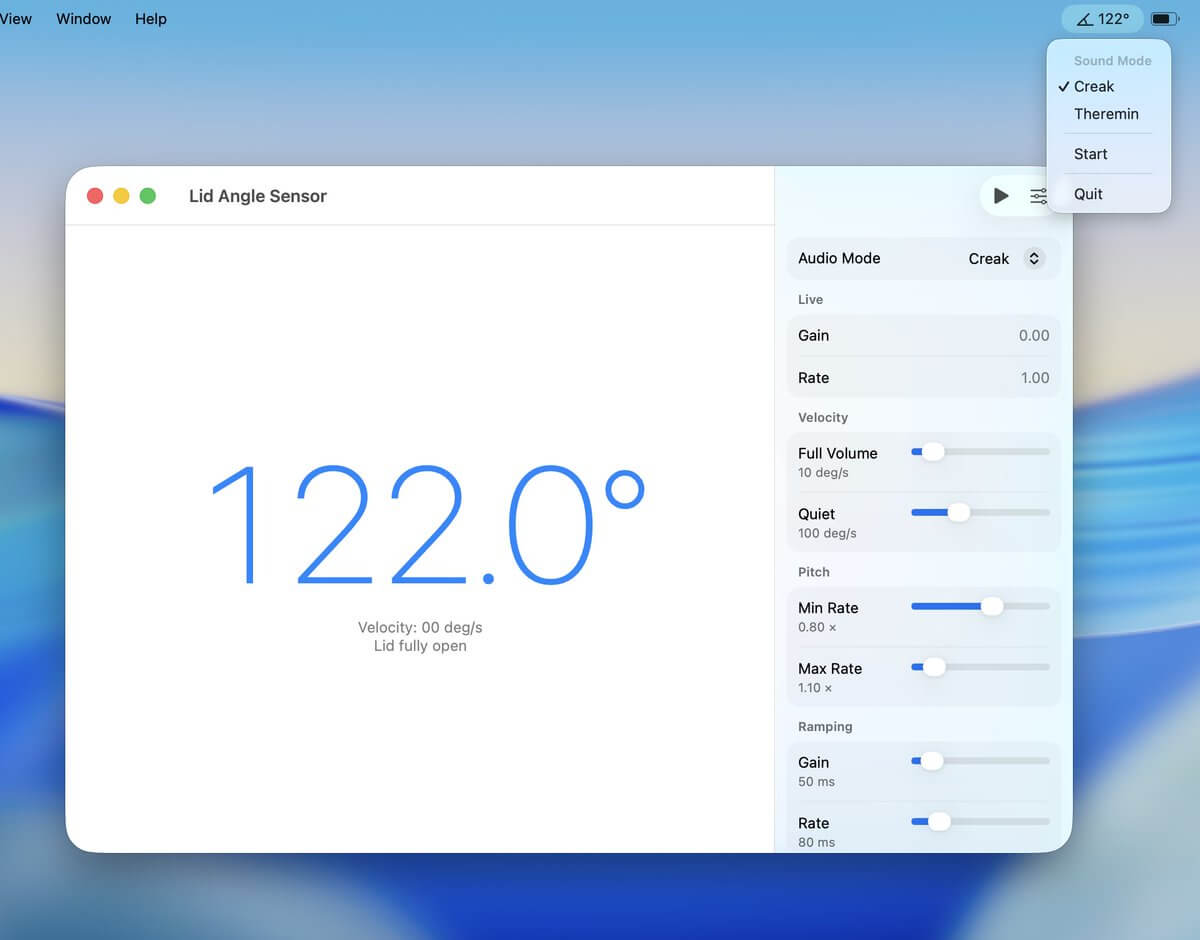Quit the app from status menu
Image resolution: width=1200 pixels, height=940 pixels.
[1088, 194]
